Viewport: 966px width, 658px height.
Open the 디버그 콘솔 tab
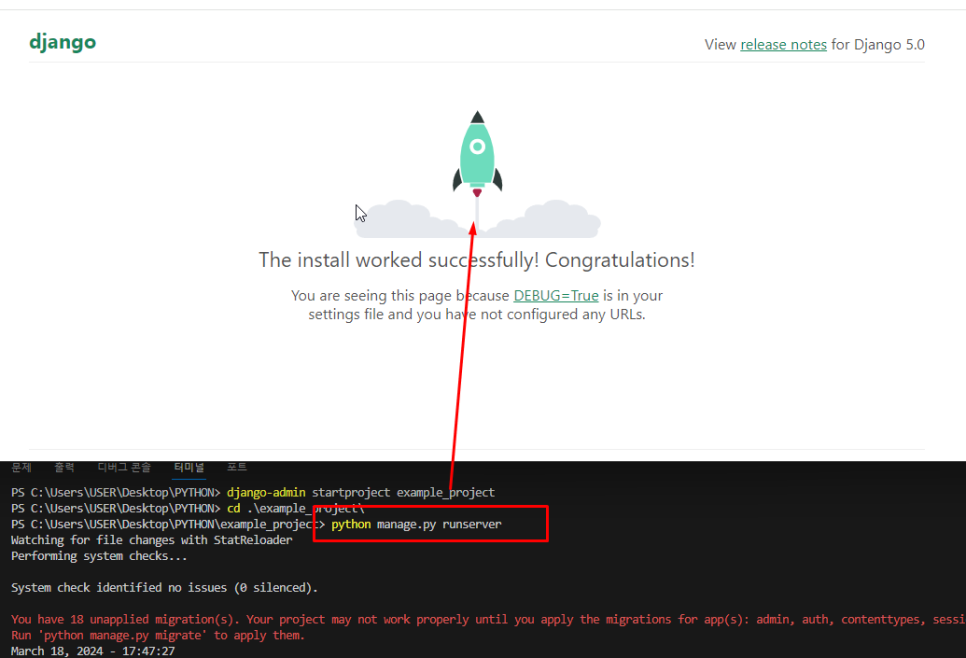tap(124, 468)
